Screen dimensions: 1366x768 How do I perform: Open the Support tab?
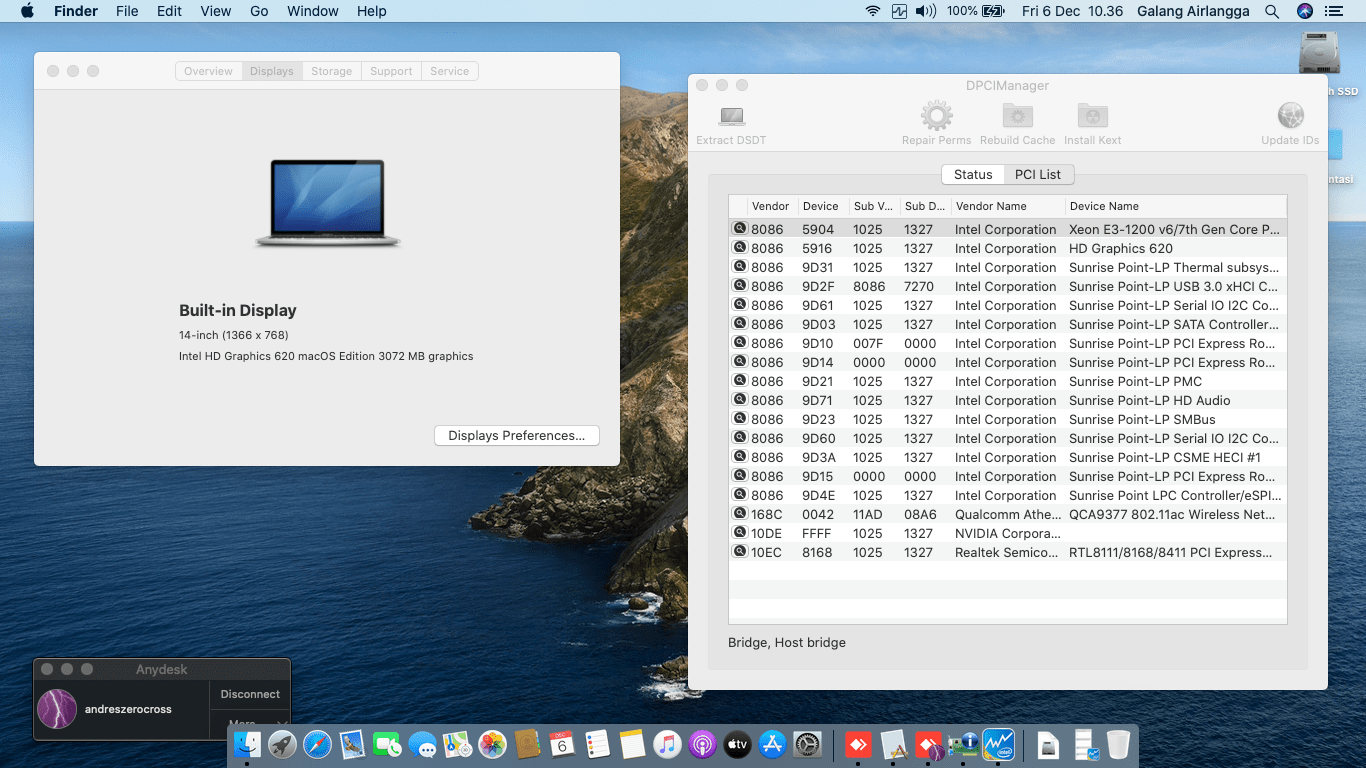(x=391, y=71)
